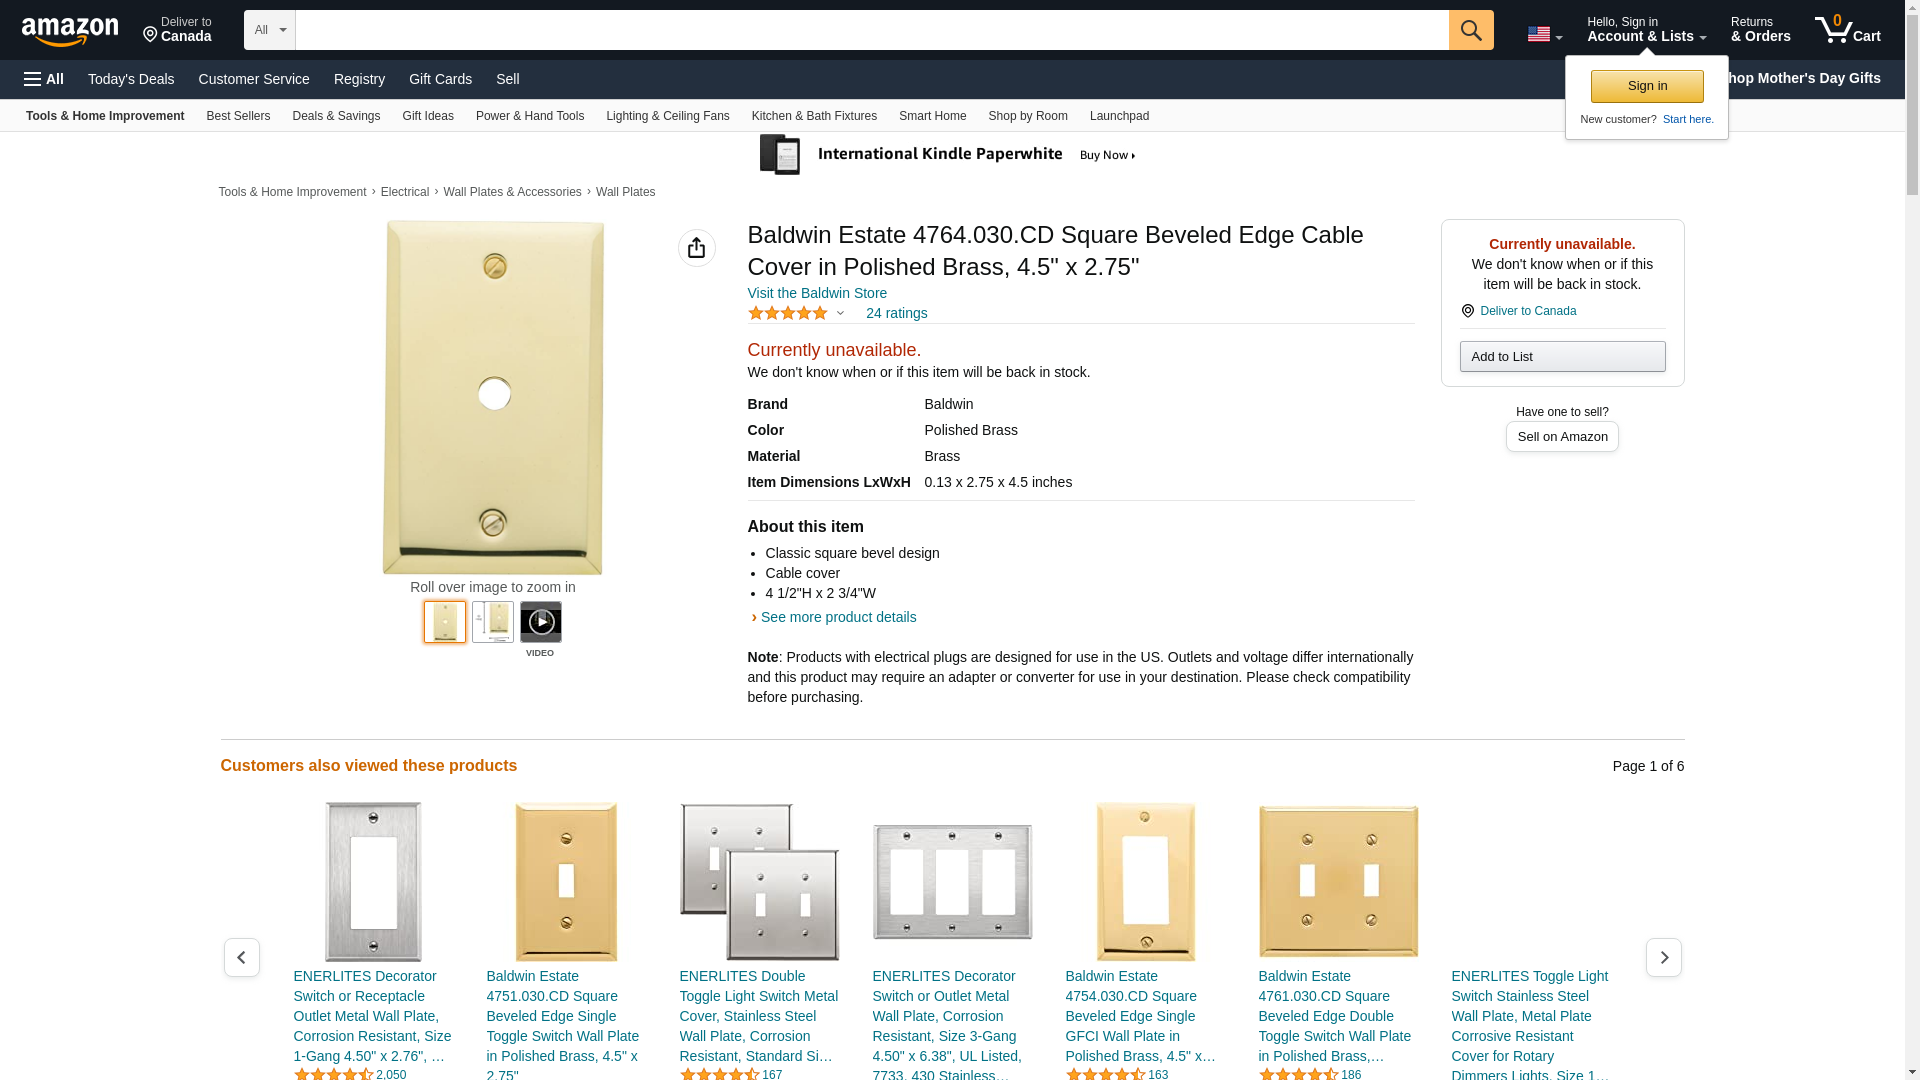The image size is (1920, 1080).
Task: Open Gift Cards navigation item
Action: pyautogui.click(x=440, y=79)
